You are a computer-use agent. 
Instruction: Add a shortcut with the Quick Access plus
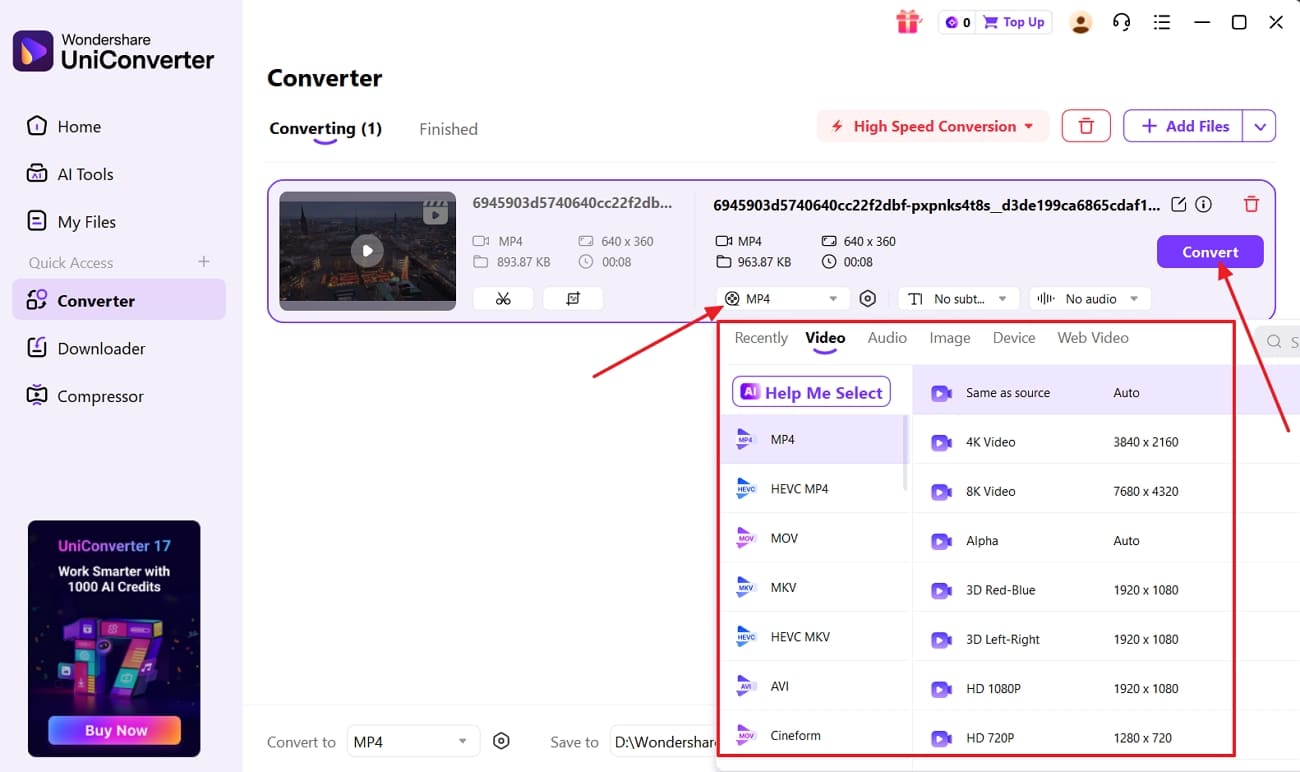(204, 262)
